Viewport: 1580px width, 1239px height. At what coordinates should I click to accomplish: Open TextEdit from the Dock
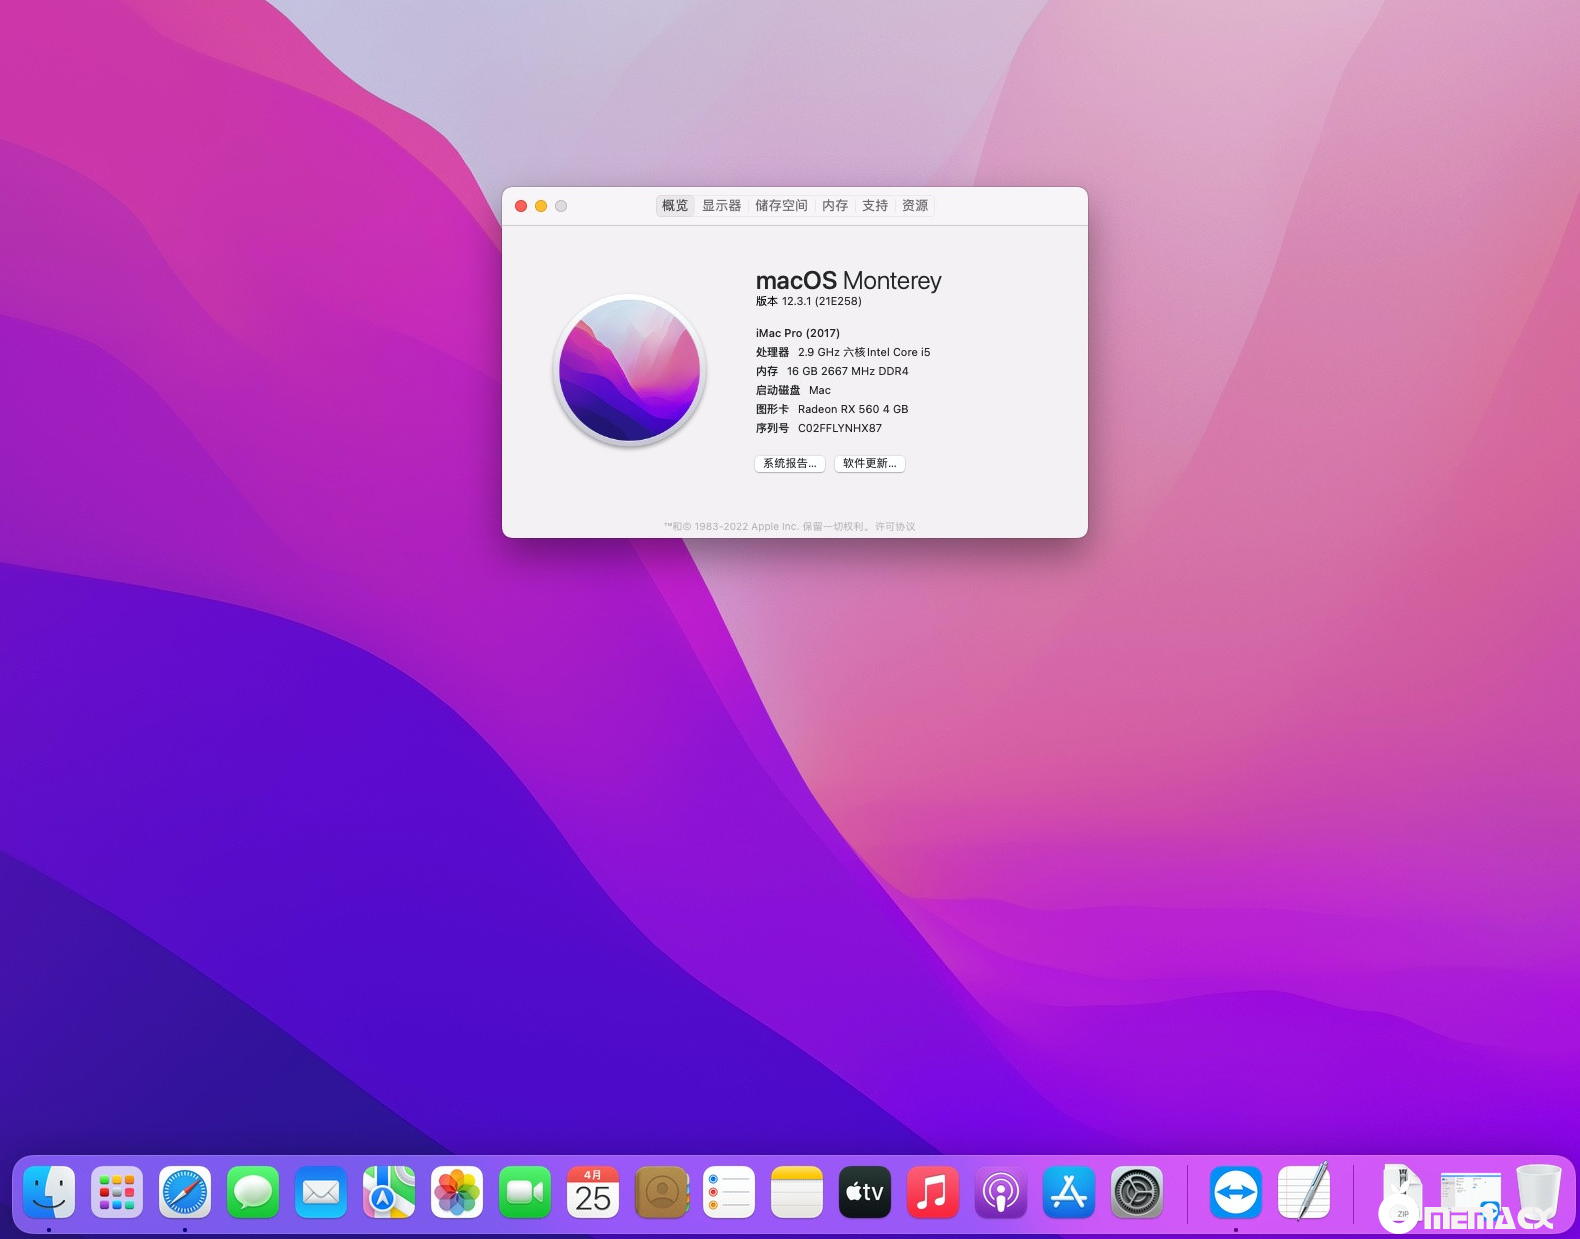point(1304,1192)
